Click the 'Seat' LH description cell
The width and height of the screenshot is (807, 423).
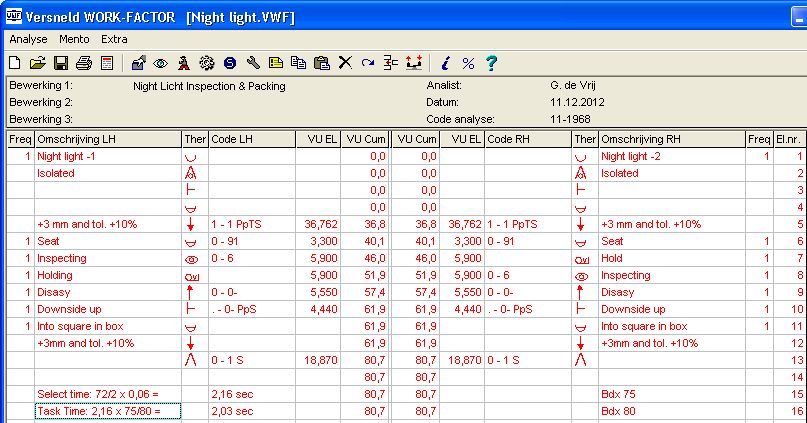tap(108, 241)
